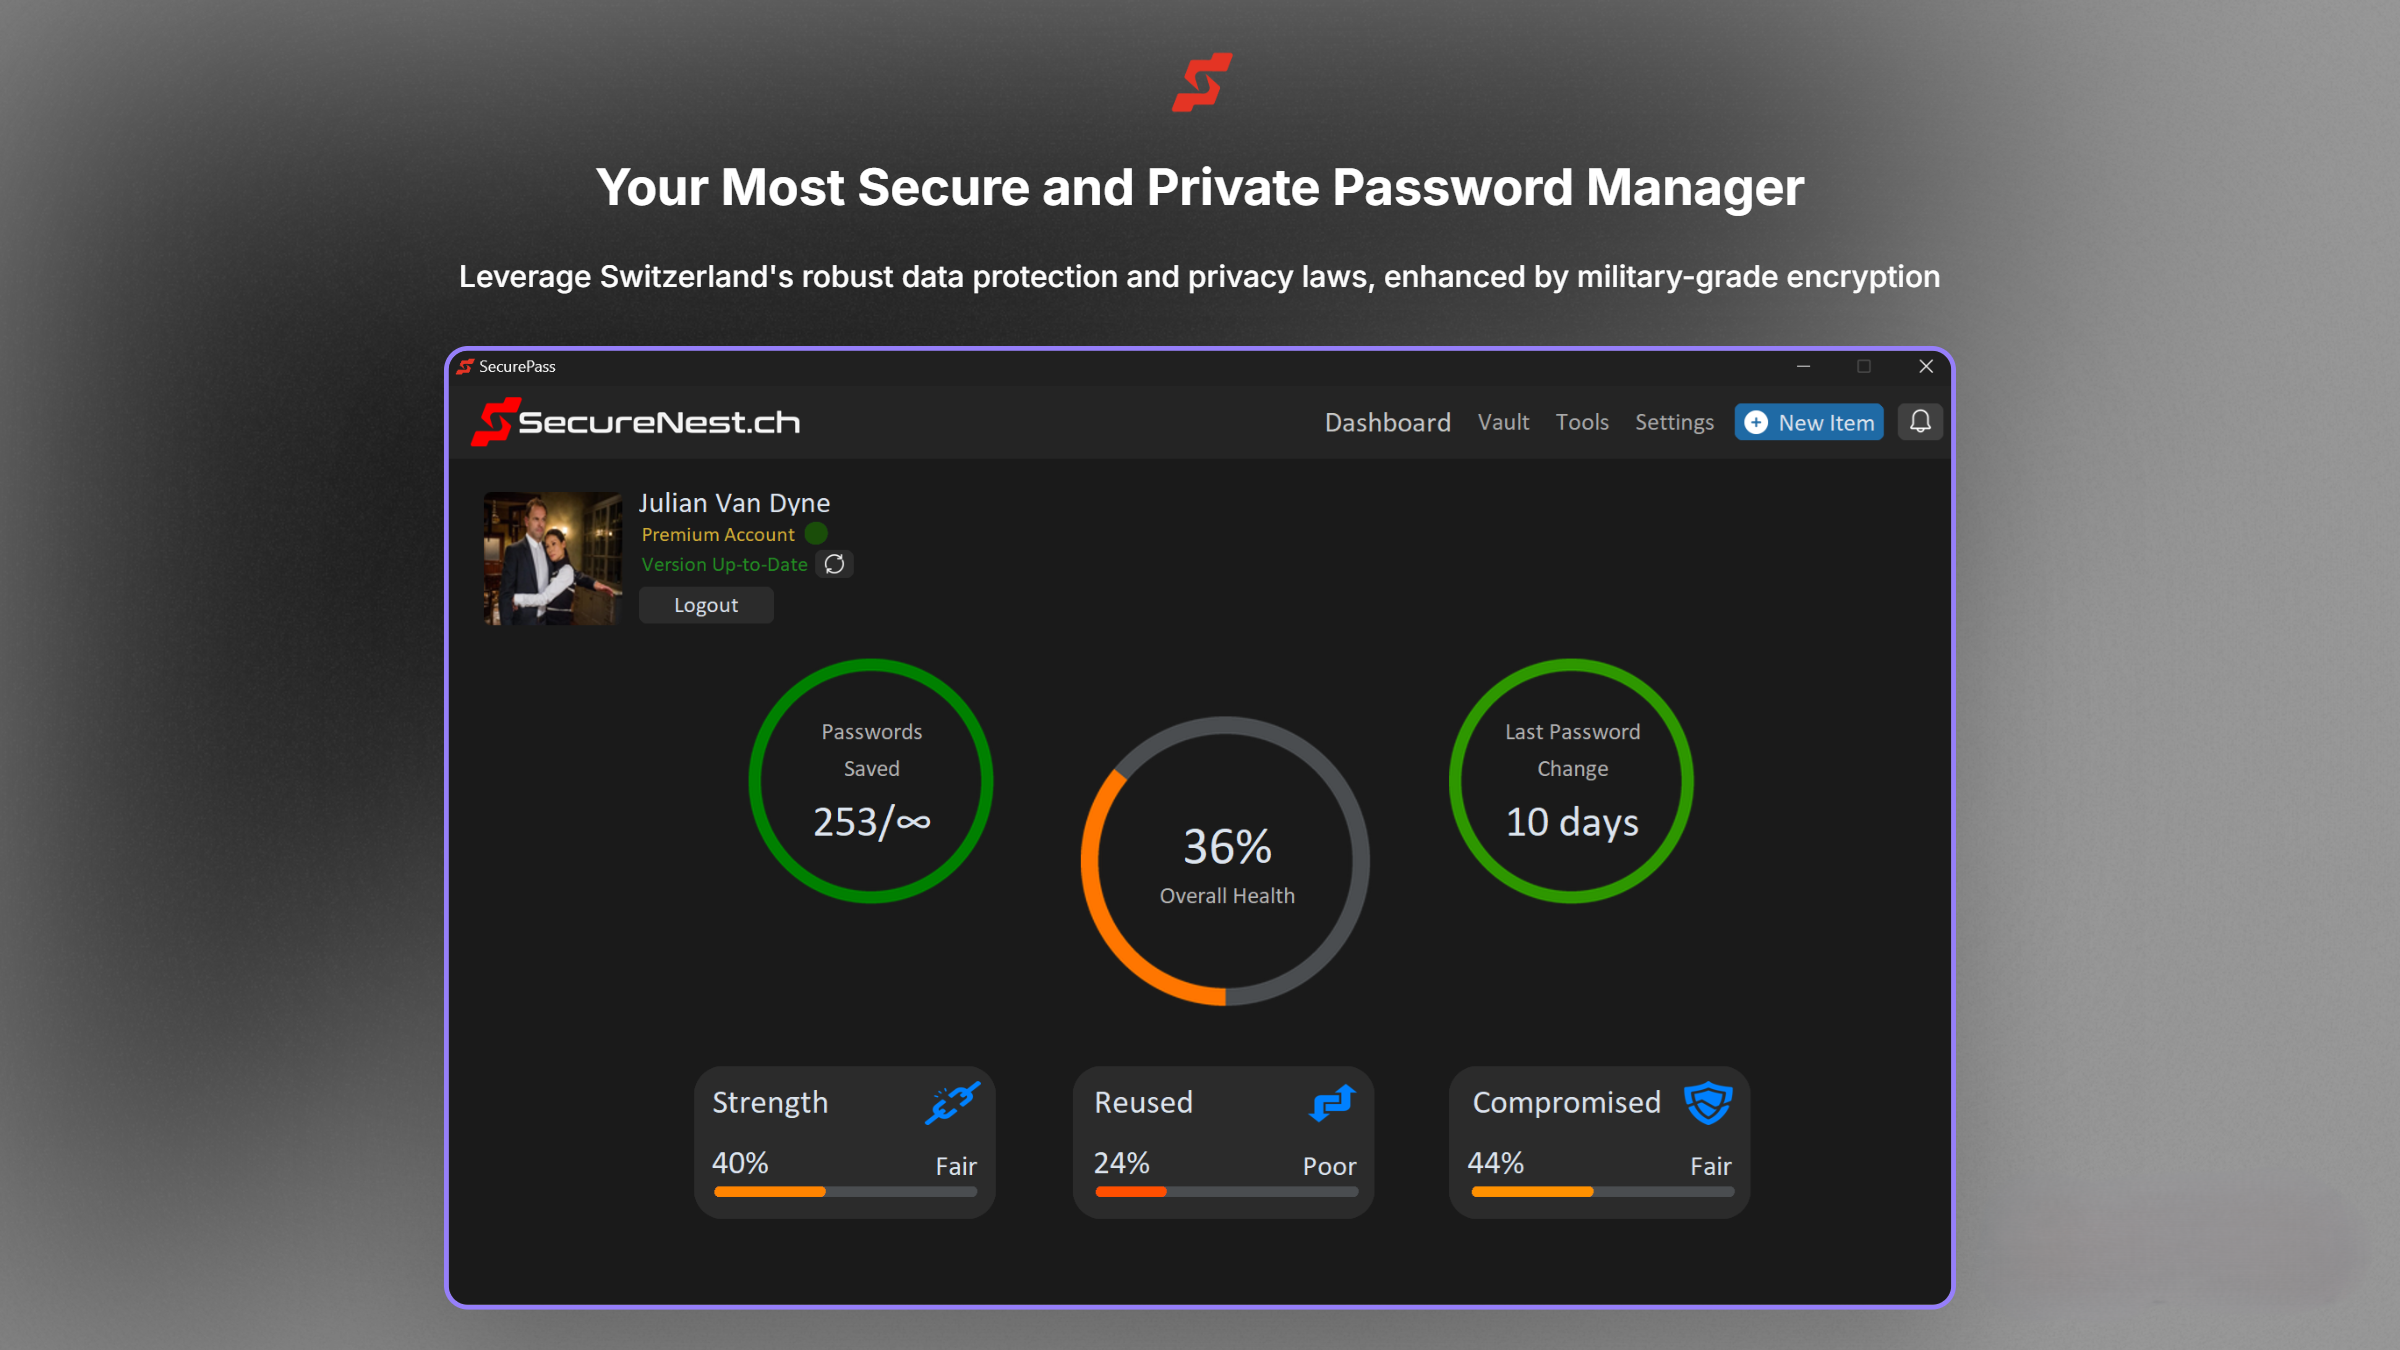Click the Reused 24% progress bar
The height and width of the screenshot is (1350, 2400).
pos(1226,1191)
